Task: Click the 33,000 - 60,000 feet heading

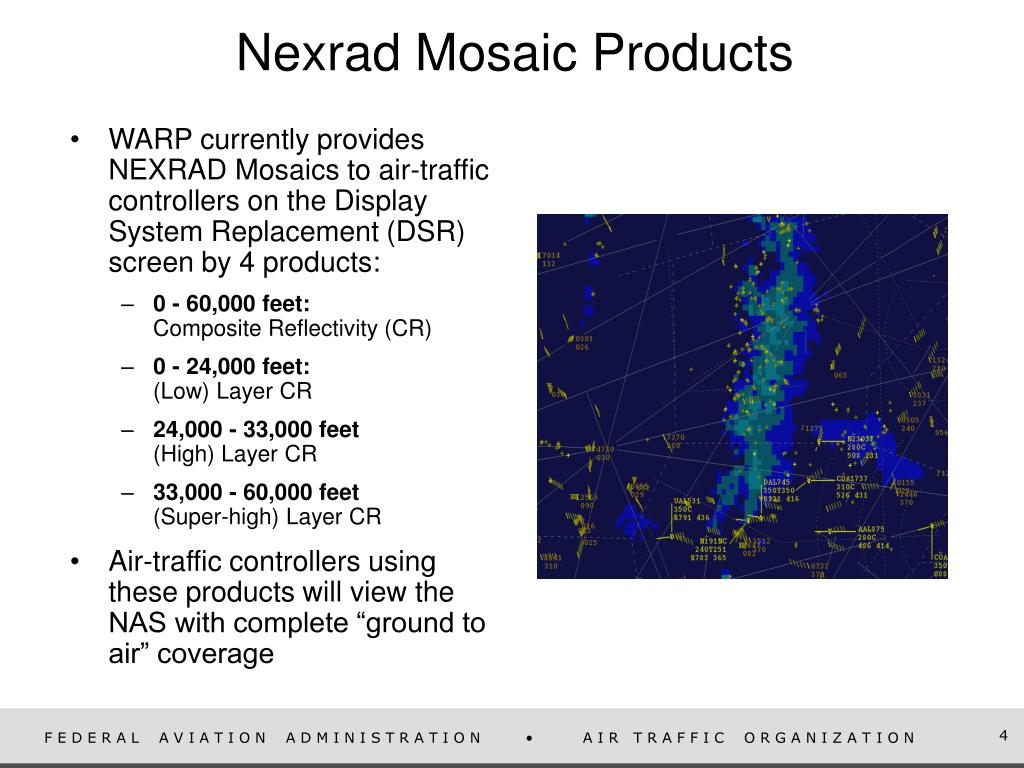Action: pyautogui.click(x=256, y=492)
